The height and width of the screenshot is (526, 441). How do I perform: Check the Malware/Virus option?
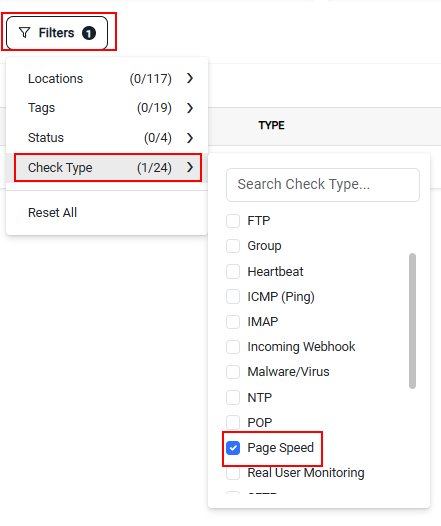pyautogui.click(x=233, y=372)
